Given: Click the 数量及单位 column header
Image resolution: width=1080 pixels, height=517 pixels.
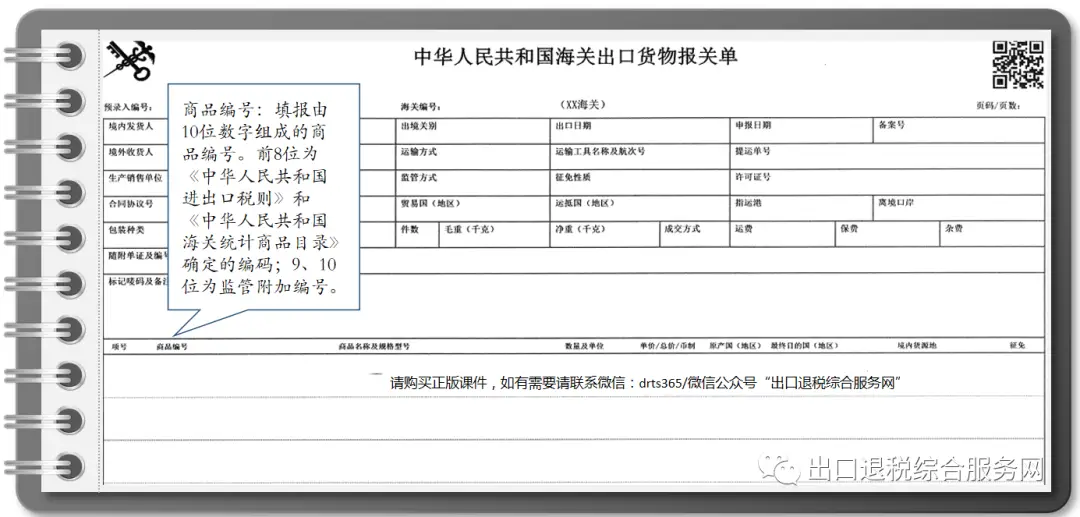Looking at the screenshot, I should (585, 346).
